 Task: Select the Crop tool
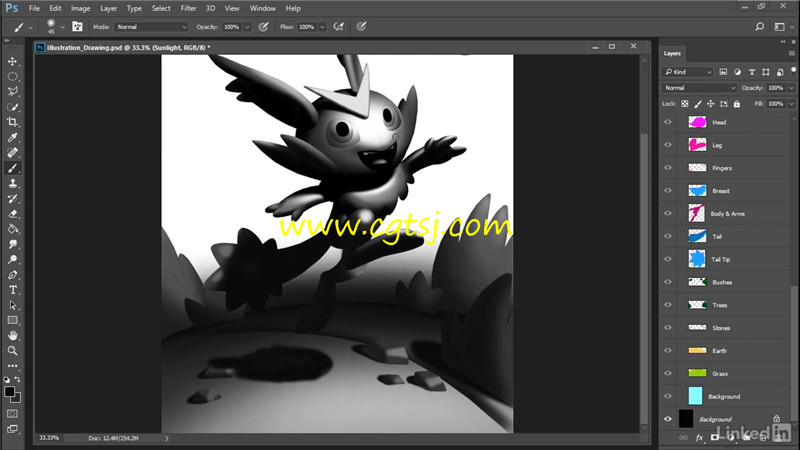12,122
